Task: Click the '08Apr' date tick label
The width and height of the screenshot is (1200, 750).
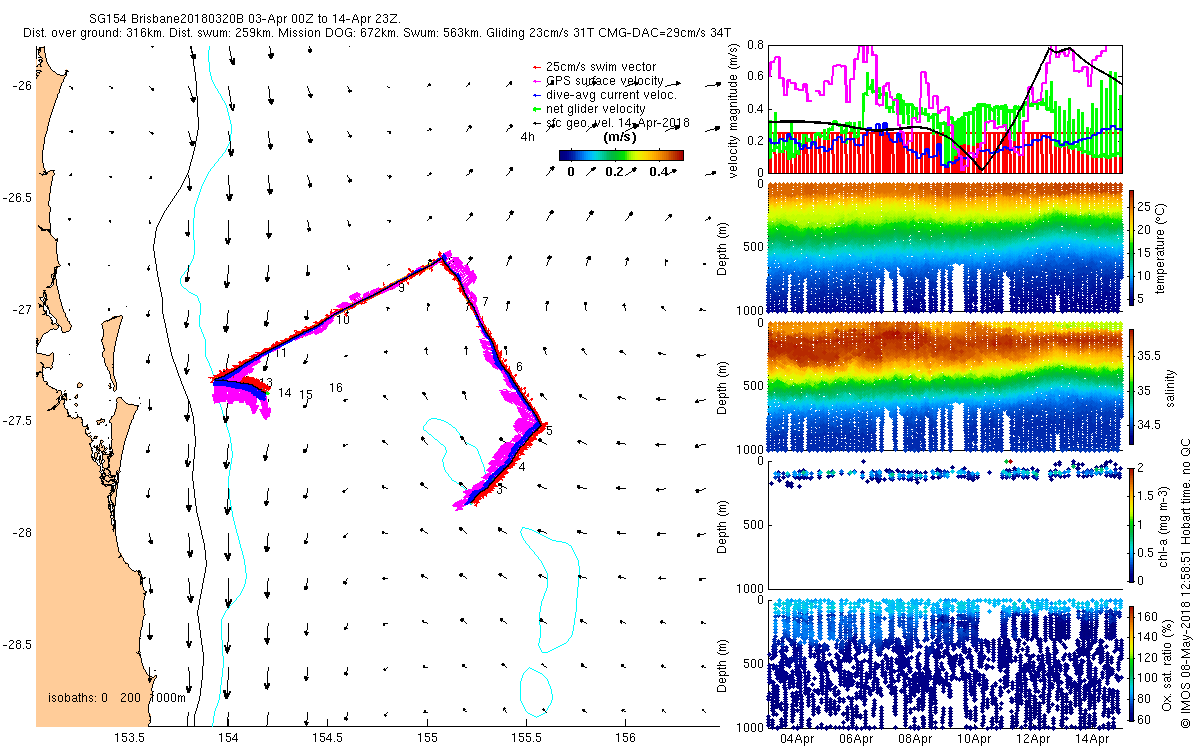Action: (916, 740)
